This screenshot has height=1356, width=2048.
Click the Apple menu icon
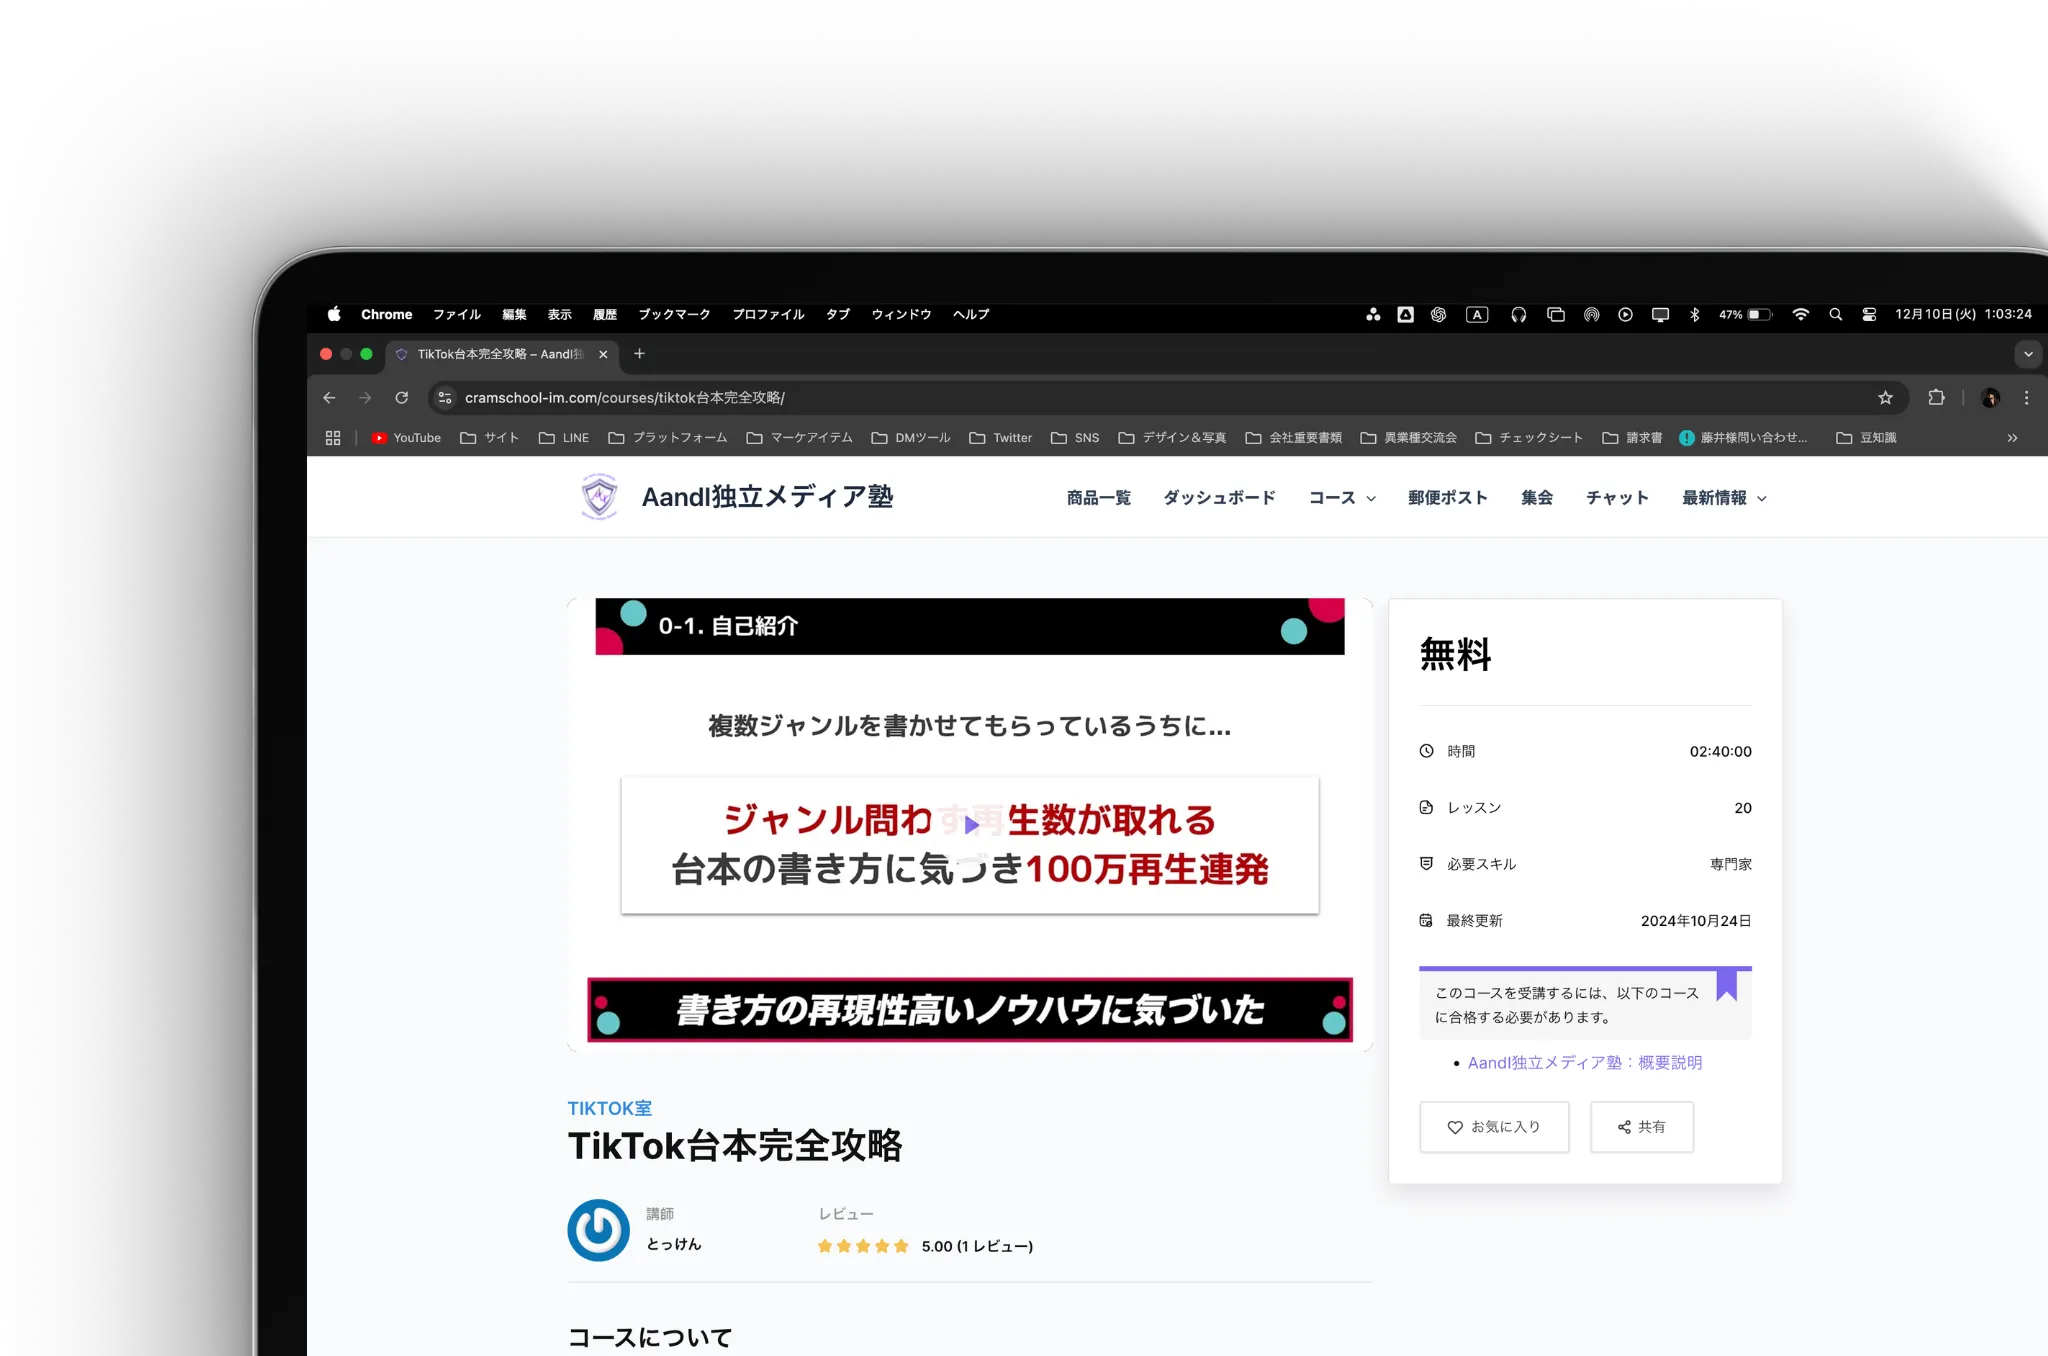click(334, 314)
